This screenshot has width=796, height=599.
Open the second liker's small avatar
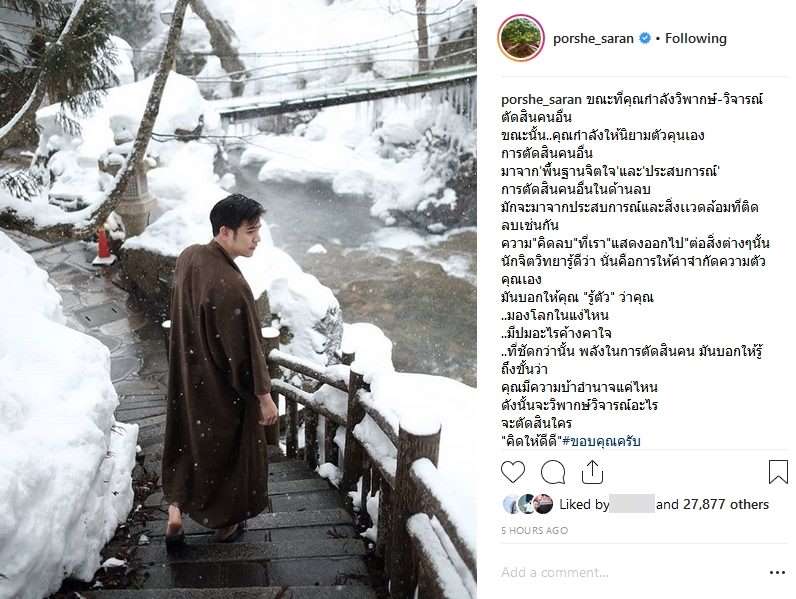point(527,504)
